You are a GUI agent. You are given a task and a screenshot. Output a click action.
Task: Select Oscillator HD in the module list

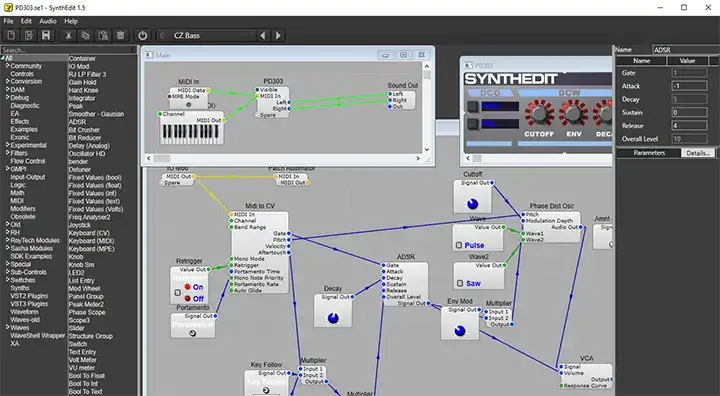click(87, 153)
